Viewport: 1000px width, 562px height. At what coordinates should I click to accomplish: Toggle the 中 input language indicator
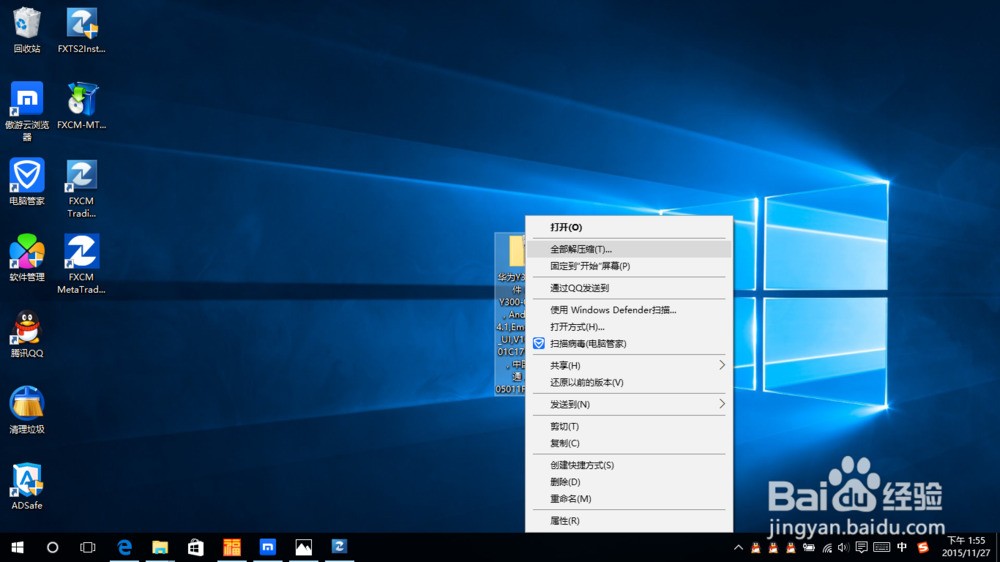(x=902, y=547)
